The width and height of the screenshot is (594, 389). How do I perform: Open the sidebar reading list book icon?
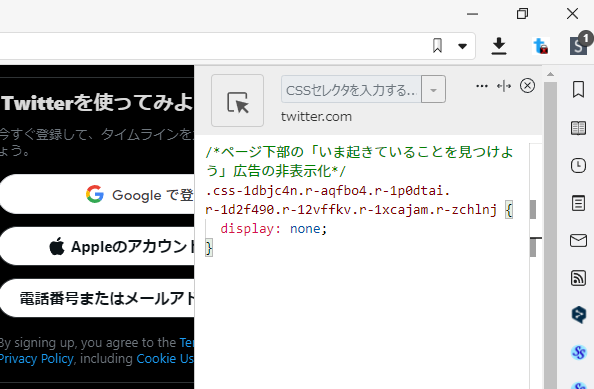578,128
